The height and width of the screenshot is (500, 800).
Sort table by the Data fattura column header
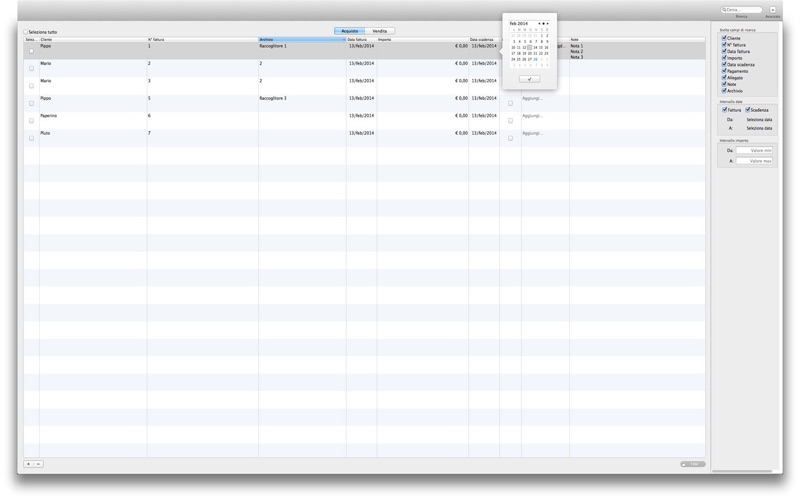[x=361, y=39]
